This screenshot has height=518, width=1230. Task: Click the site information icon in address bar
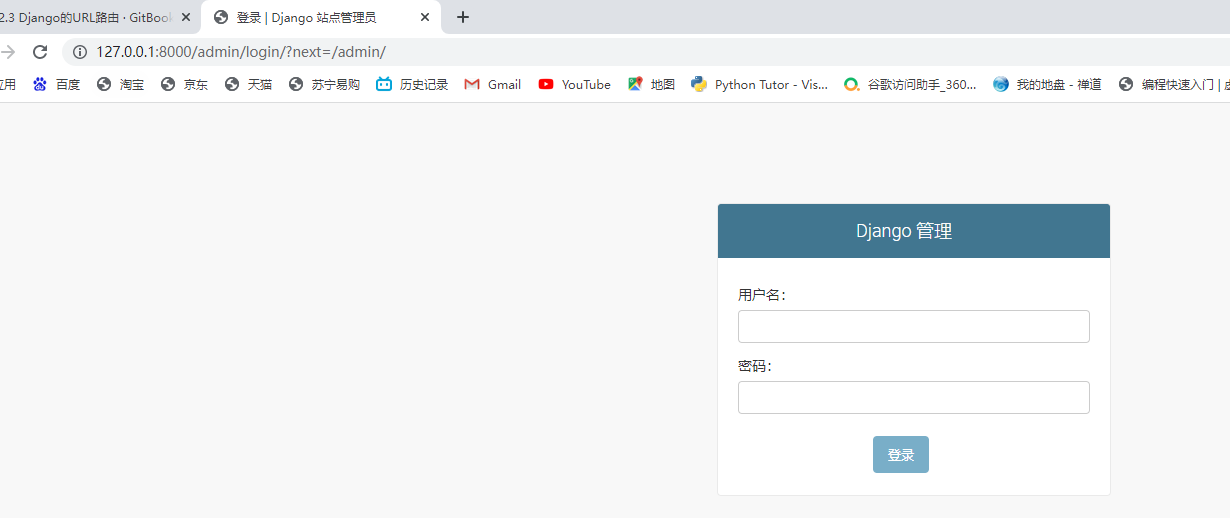(80, 52)
